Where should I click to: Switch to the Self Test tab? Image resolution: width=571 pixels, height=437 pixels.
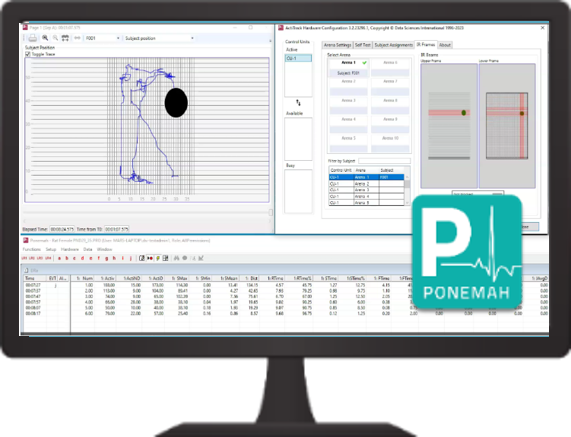(x=363, y=45)
